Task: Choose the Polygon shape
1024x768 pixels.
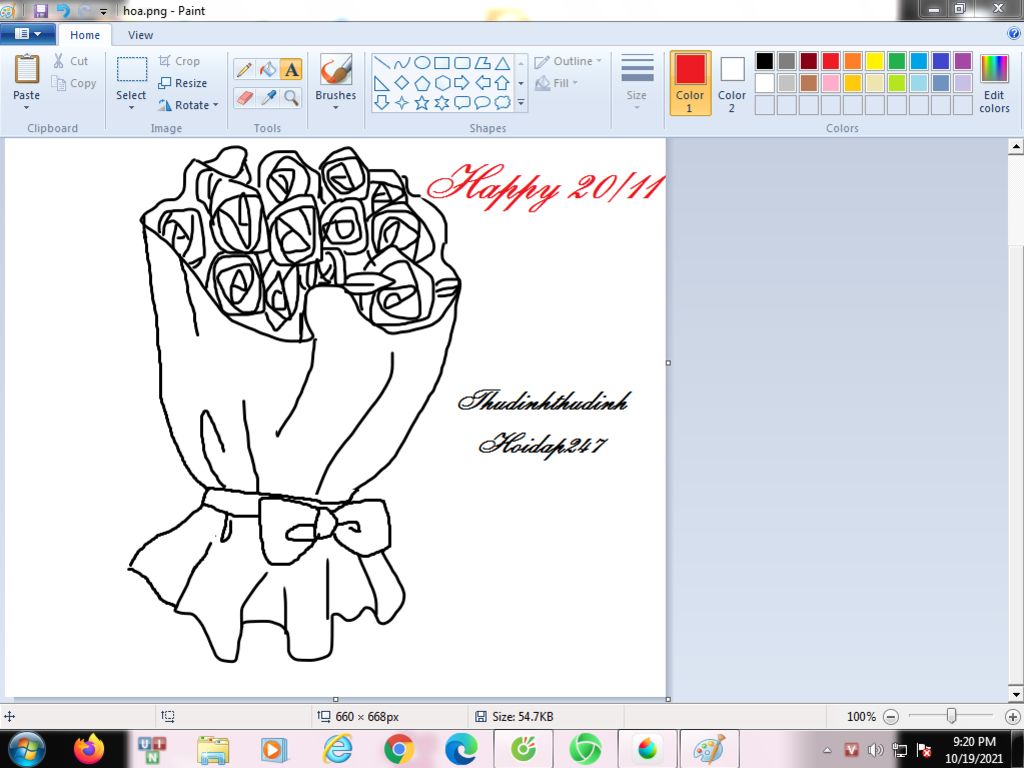Action: [483, 63]
